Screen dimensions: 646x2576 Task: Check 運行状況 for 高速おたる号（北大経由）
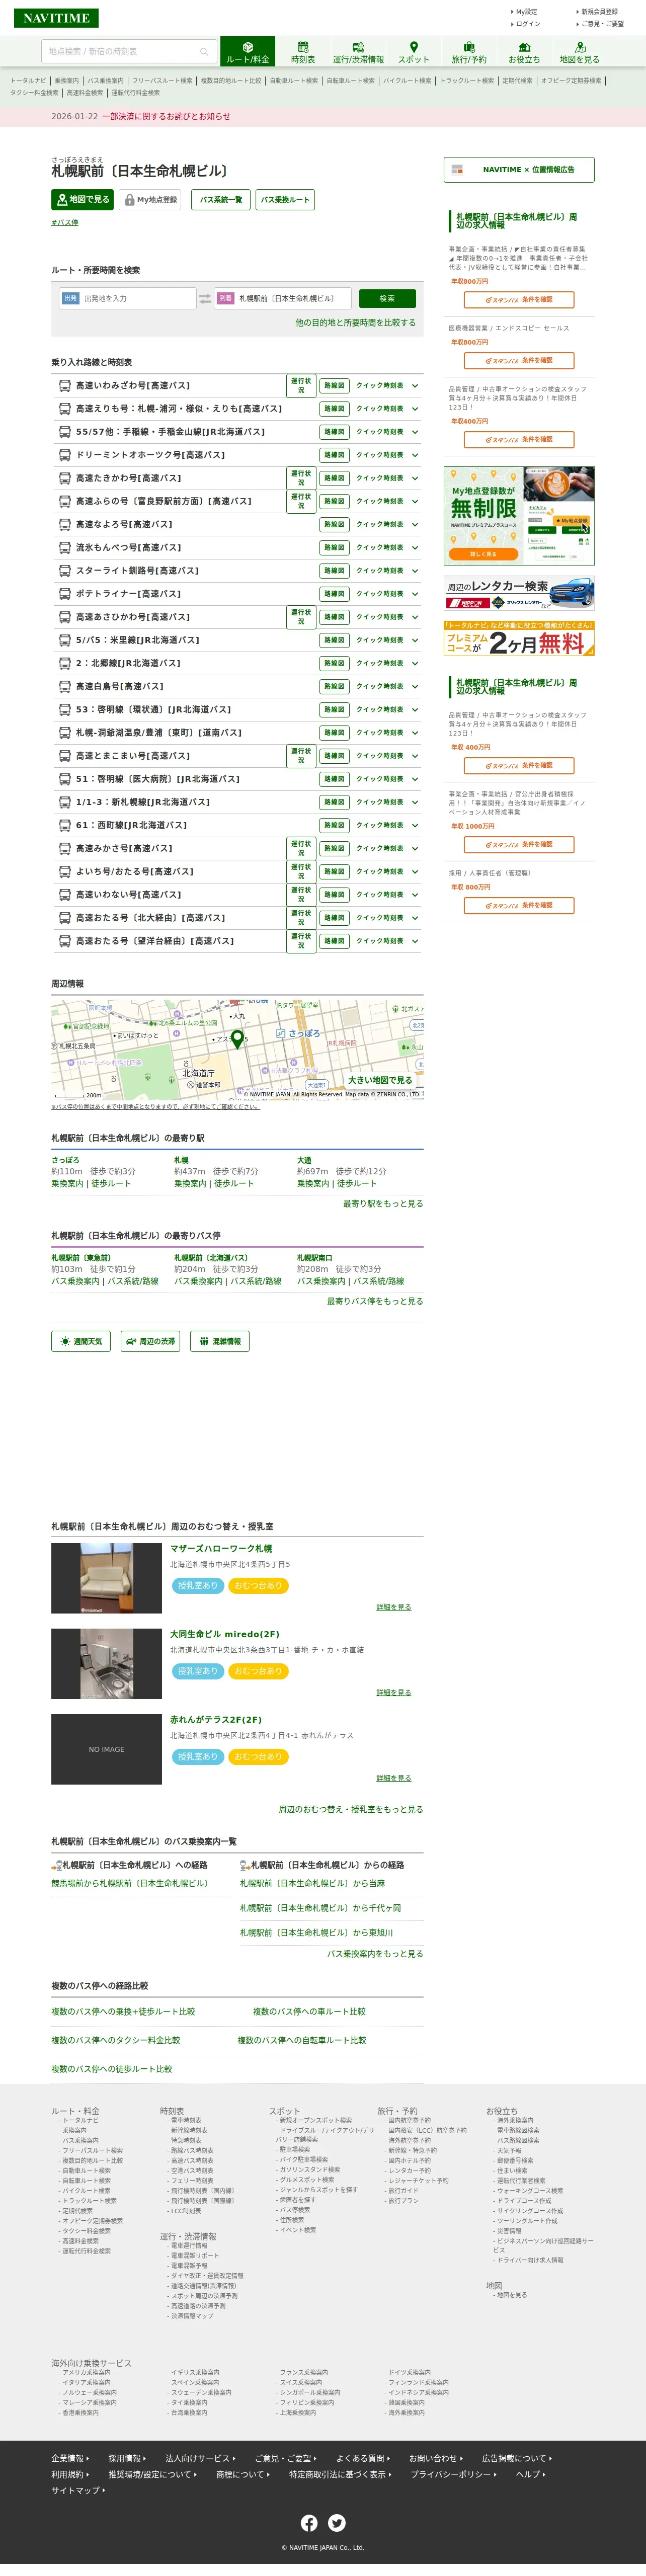pos(301,918)
